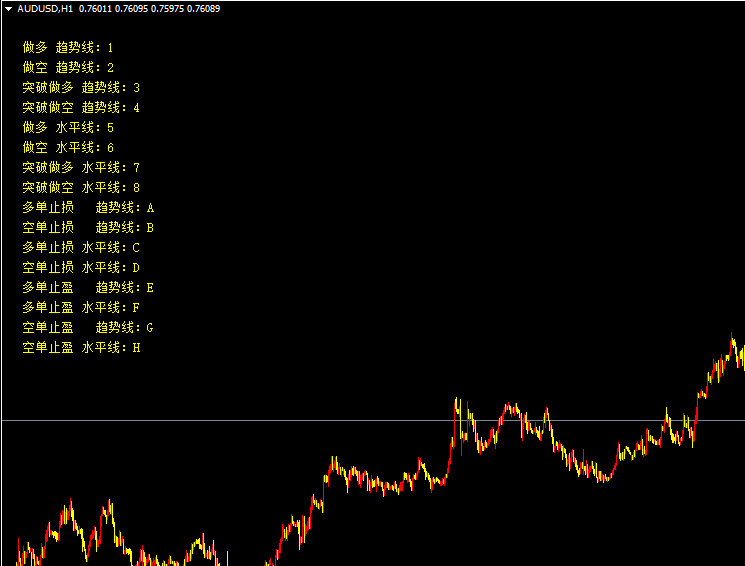This screenshot has height=566, width=745.
Task: Choose the '多单止盈 水平线: F' label
Action: pyautogui.click(x=81, y=307)
